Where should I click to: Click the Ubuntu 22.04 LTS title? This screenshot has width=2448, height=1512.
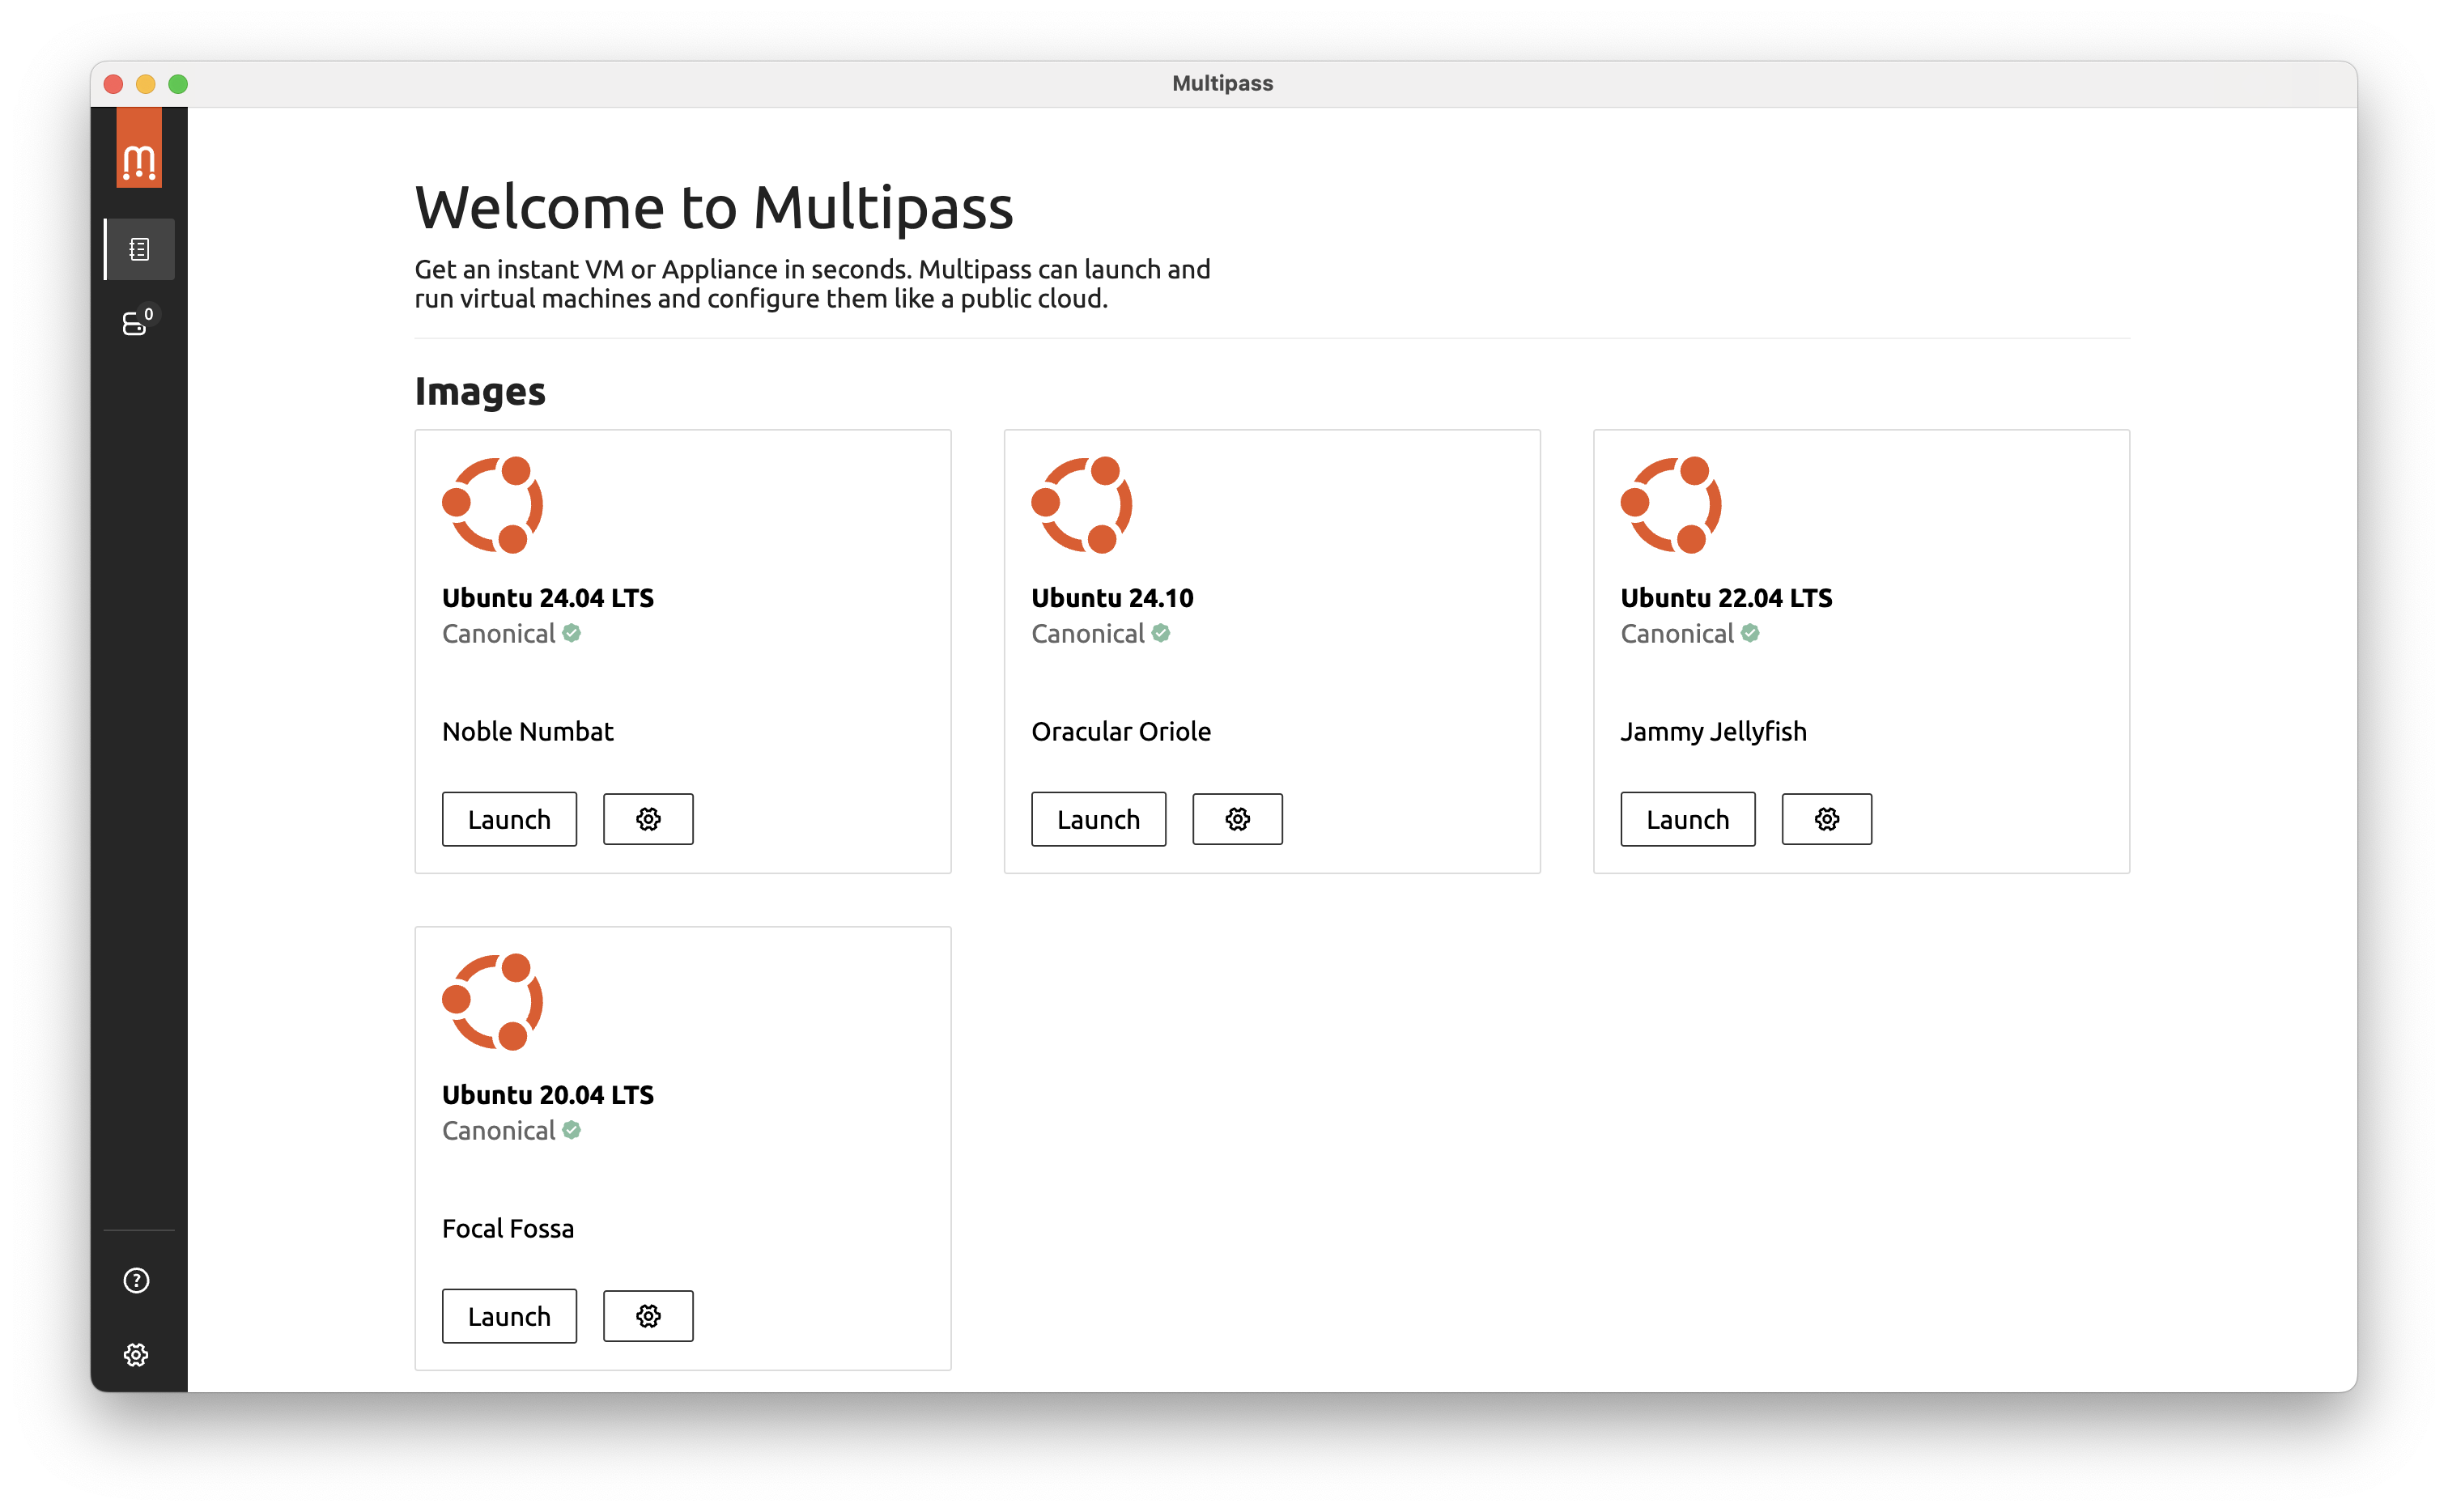(x=1726, y=598)
